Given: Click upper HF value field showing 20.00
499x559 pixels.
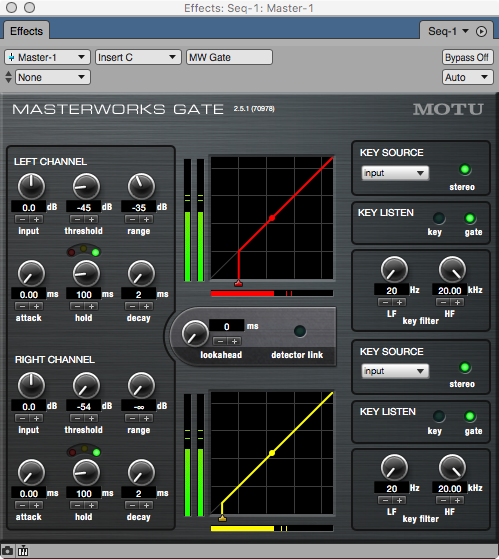Looking at the screenshot, I should 449,290.
